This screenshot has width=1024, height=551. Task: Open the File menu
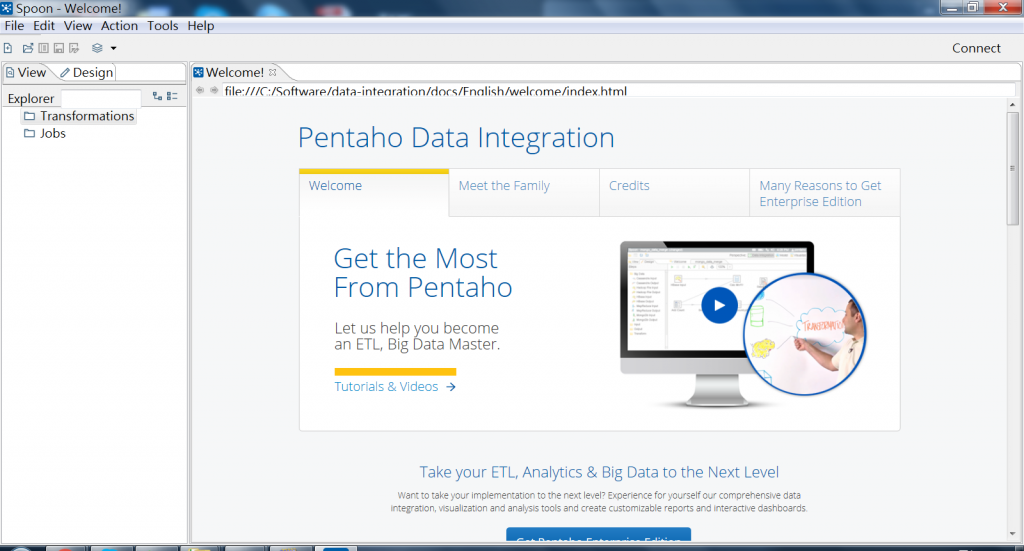(14, 25)
